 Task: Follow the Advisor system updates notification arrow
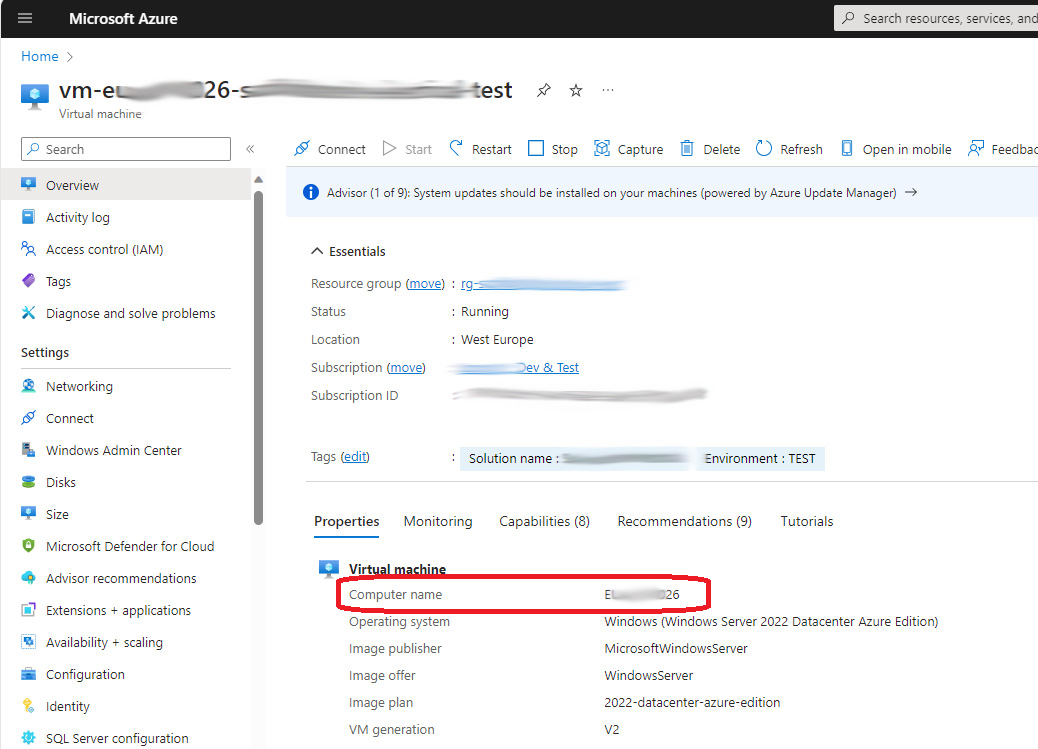pyautogui.click(x=910, y=192)
